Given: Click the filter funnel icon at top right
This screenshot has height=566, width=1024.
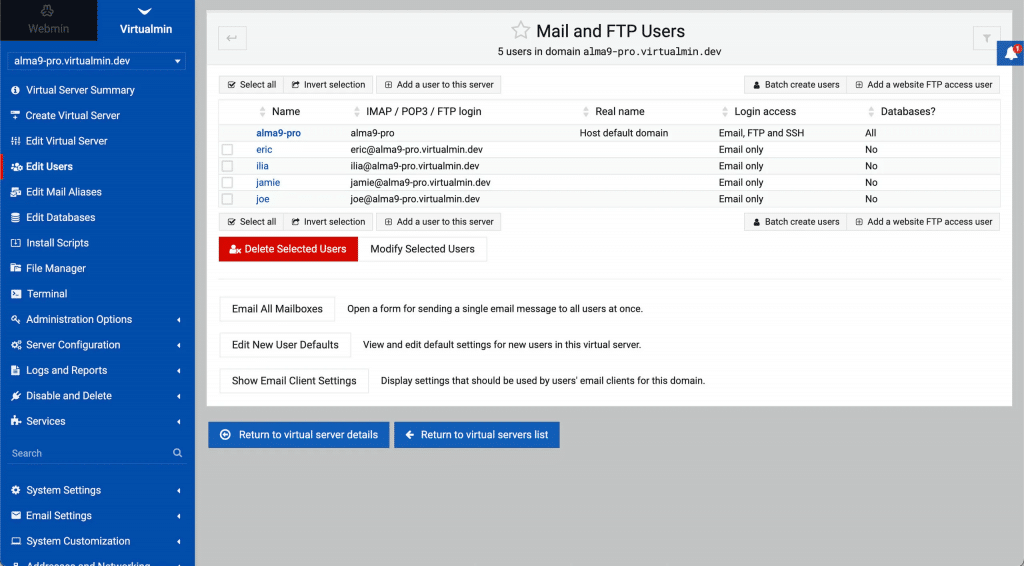Looking at the screenshot, I should click(x=986, y=38).
